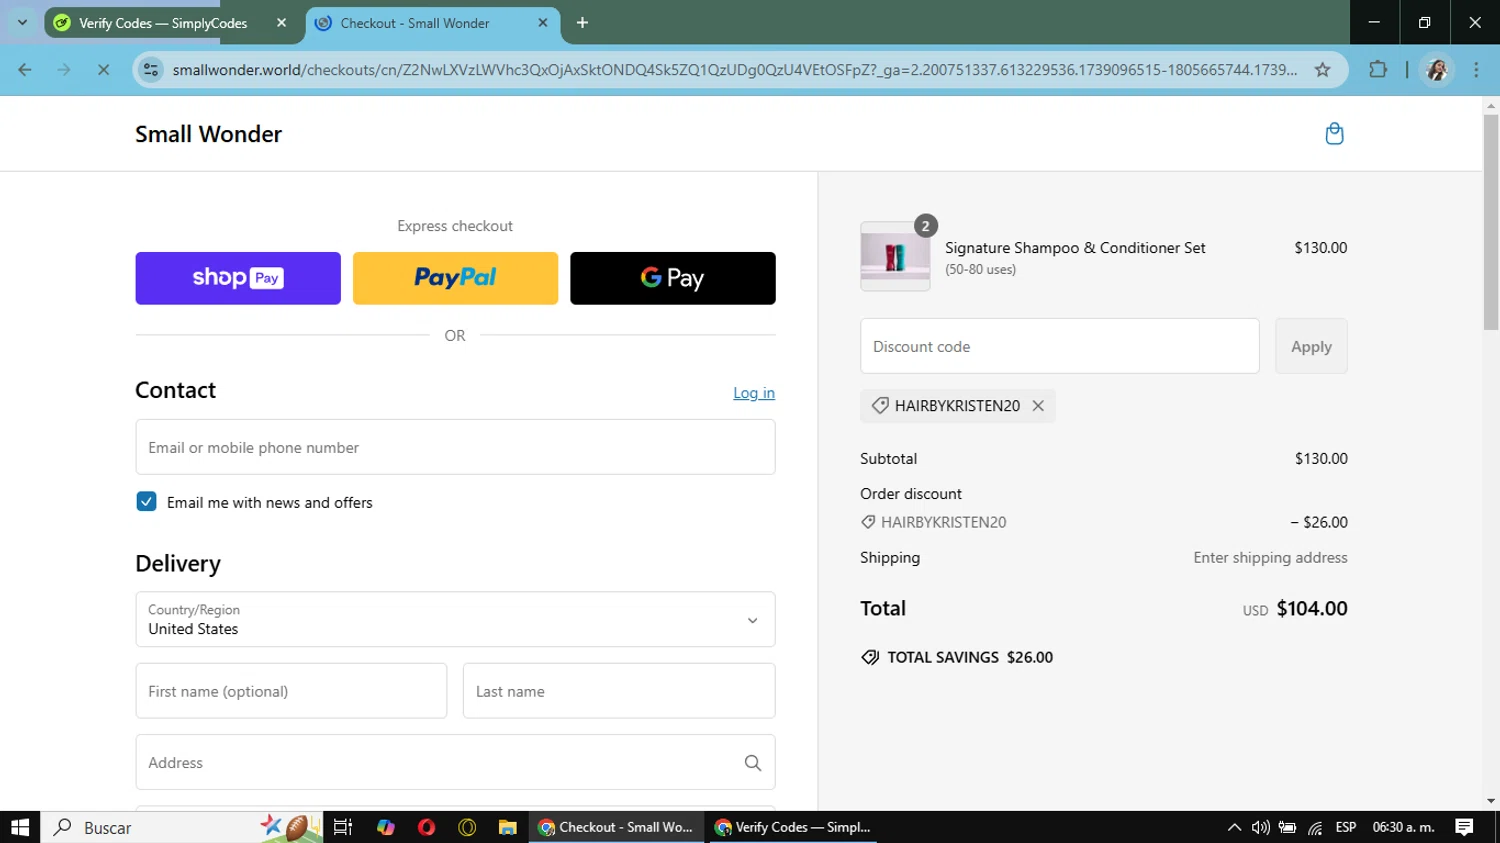Viewport: 1500px width, 843px height.
Task: Uncheck Email me with news and offers
Action: 146,502
